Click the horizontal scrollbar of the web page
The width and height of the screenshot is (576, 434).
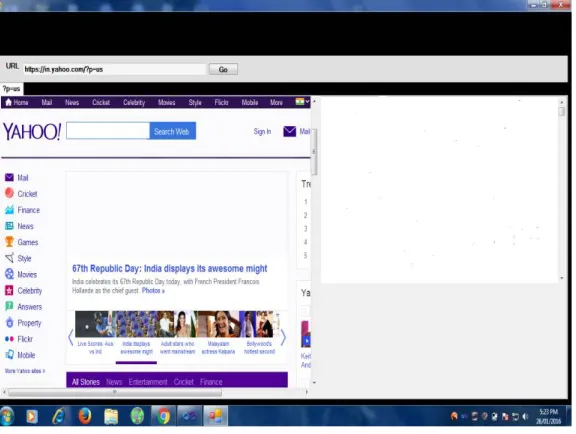(x=115, y=392)
